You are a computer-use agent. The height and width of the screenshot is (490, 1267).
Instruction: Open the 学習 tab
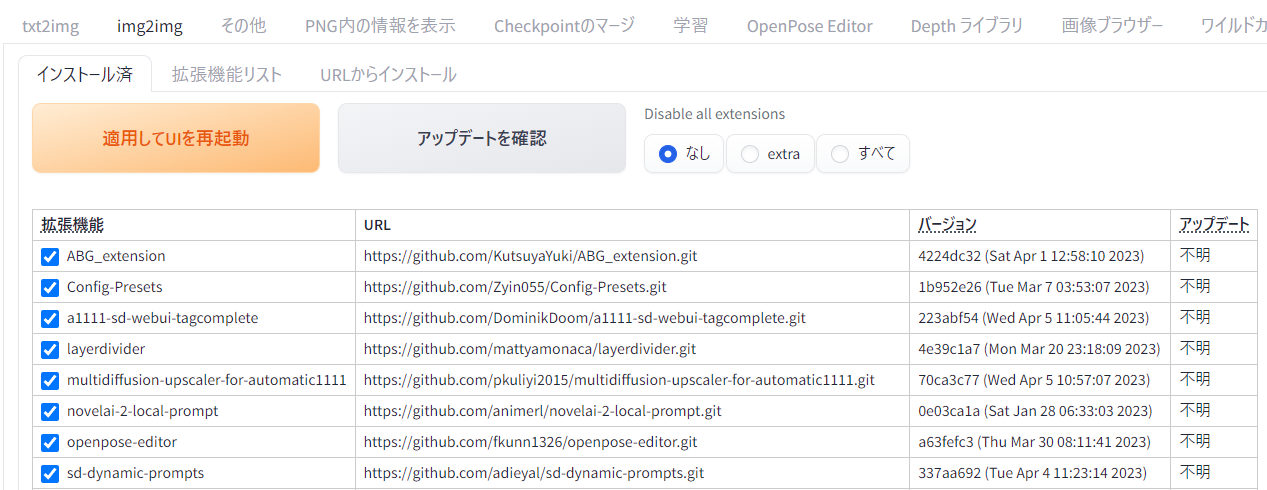[x=691, y=26]
